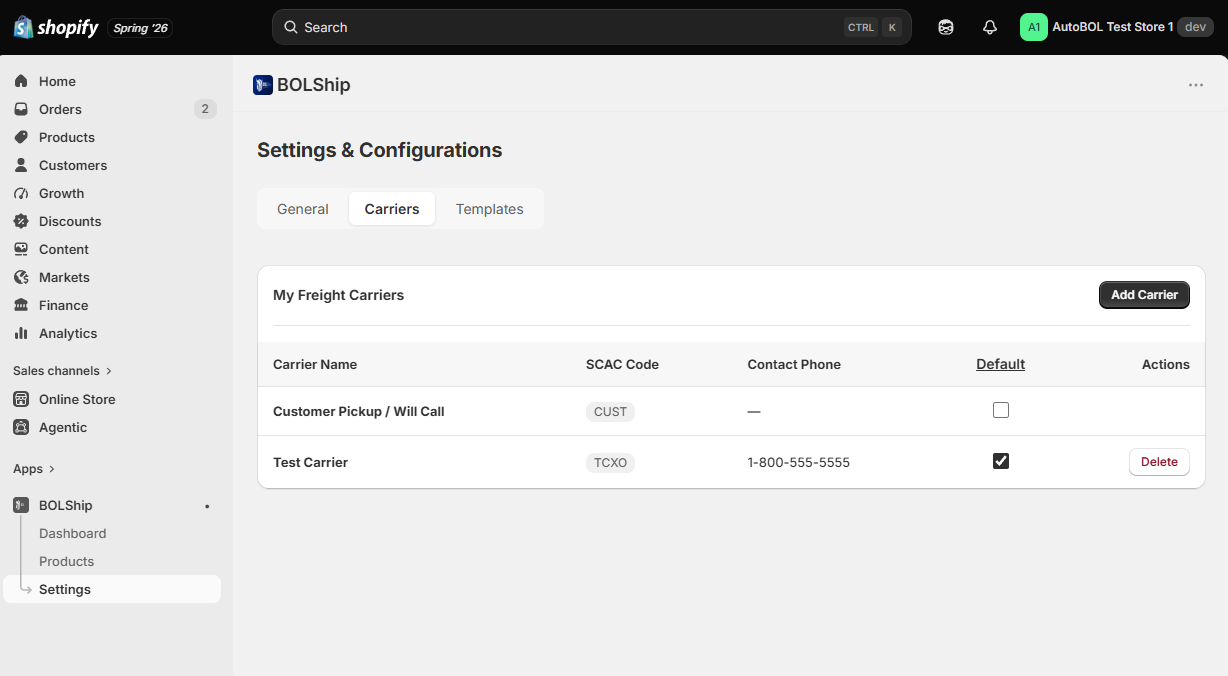Open the three-dots menu in BOLShip header
Image resolution: width=1228 pixels, height=676 pixels.
click(1196, 85)
